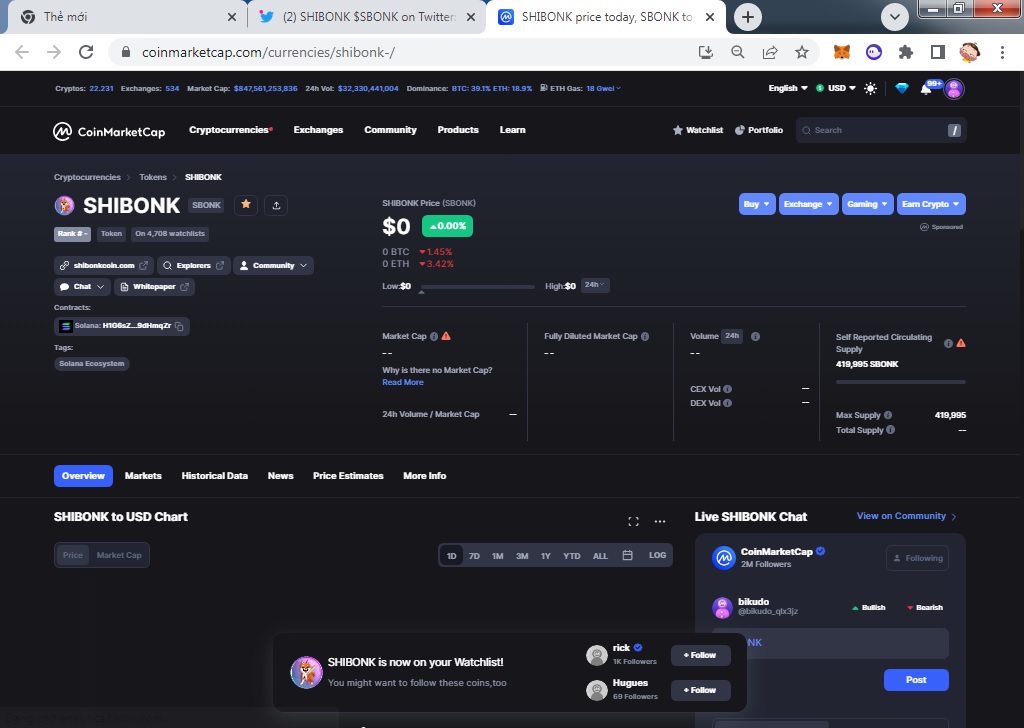Open Buy dropdown button
The image size is (1024, 728).
[757, 204]
